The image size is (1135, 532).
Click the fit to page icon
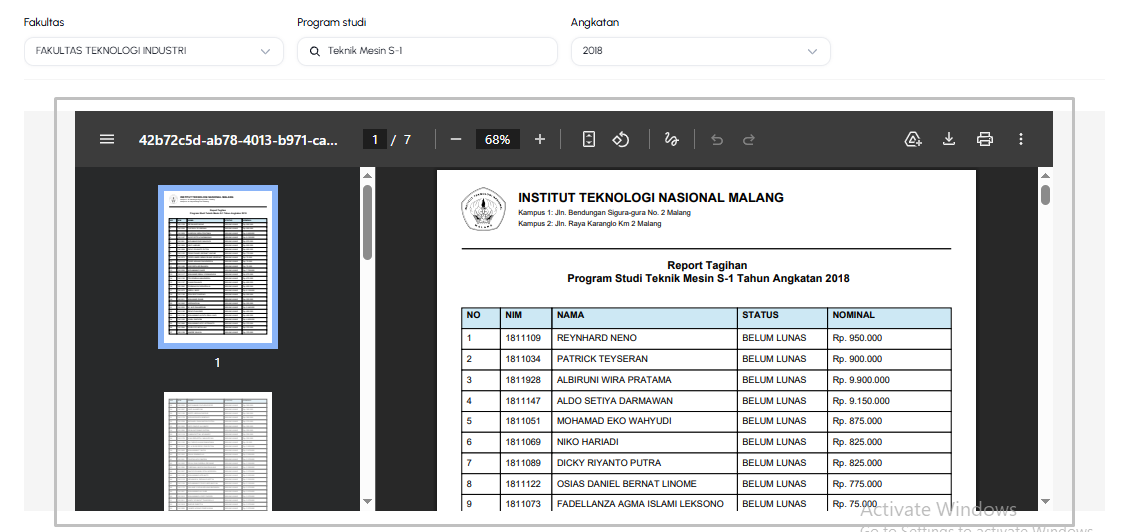(x=588, y=139)
